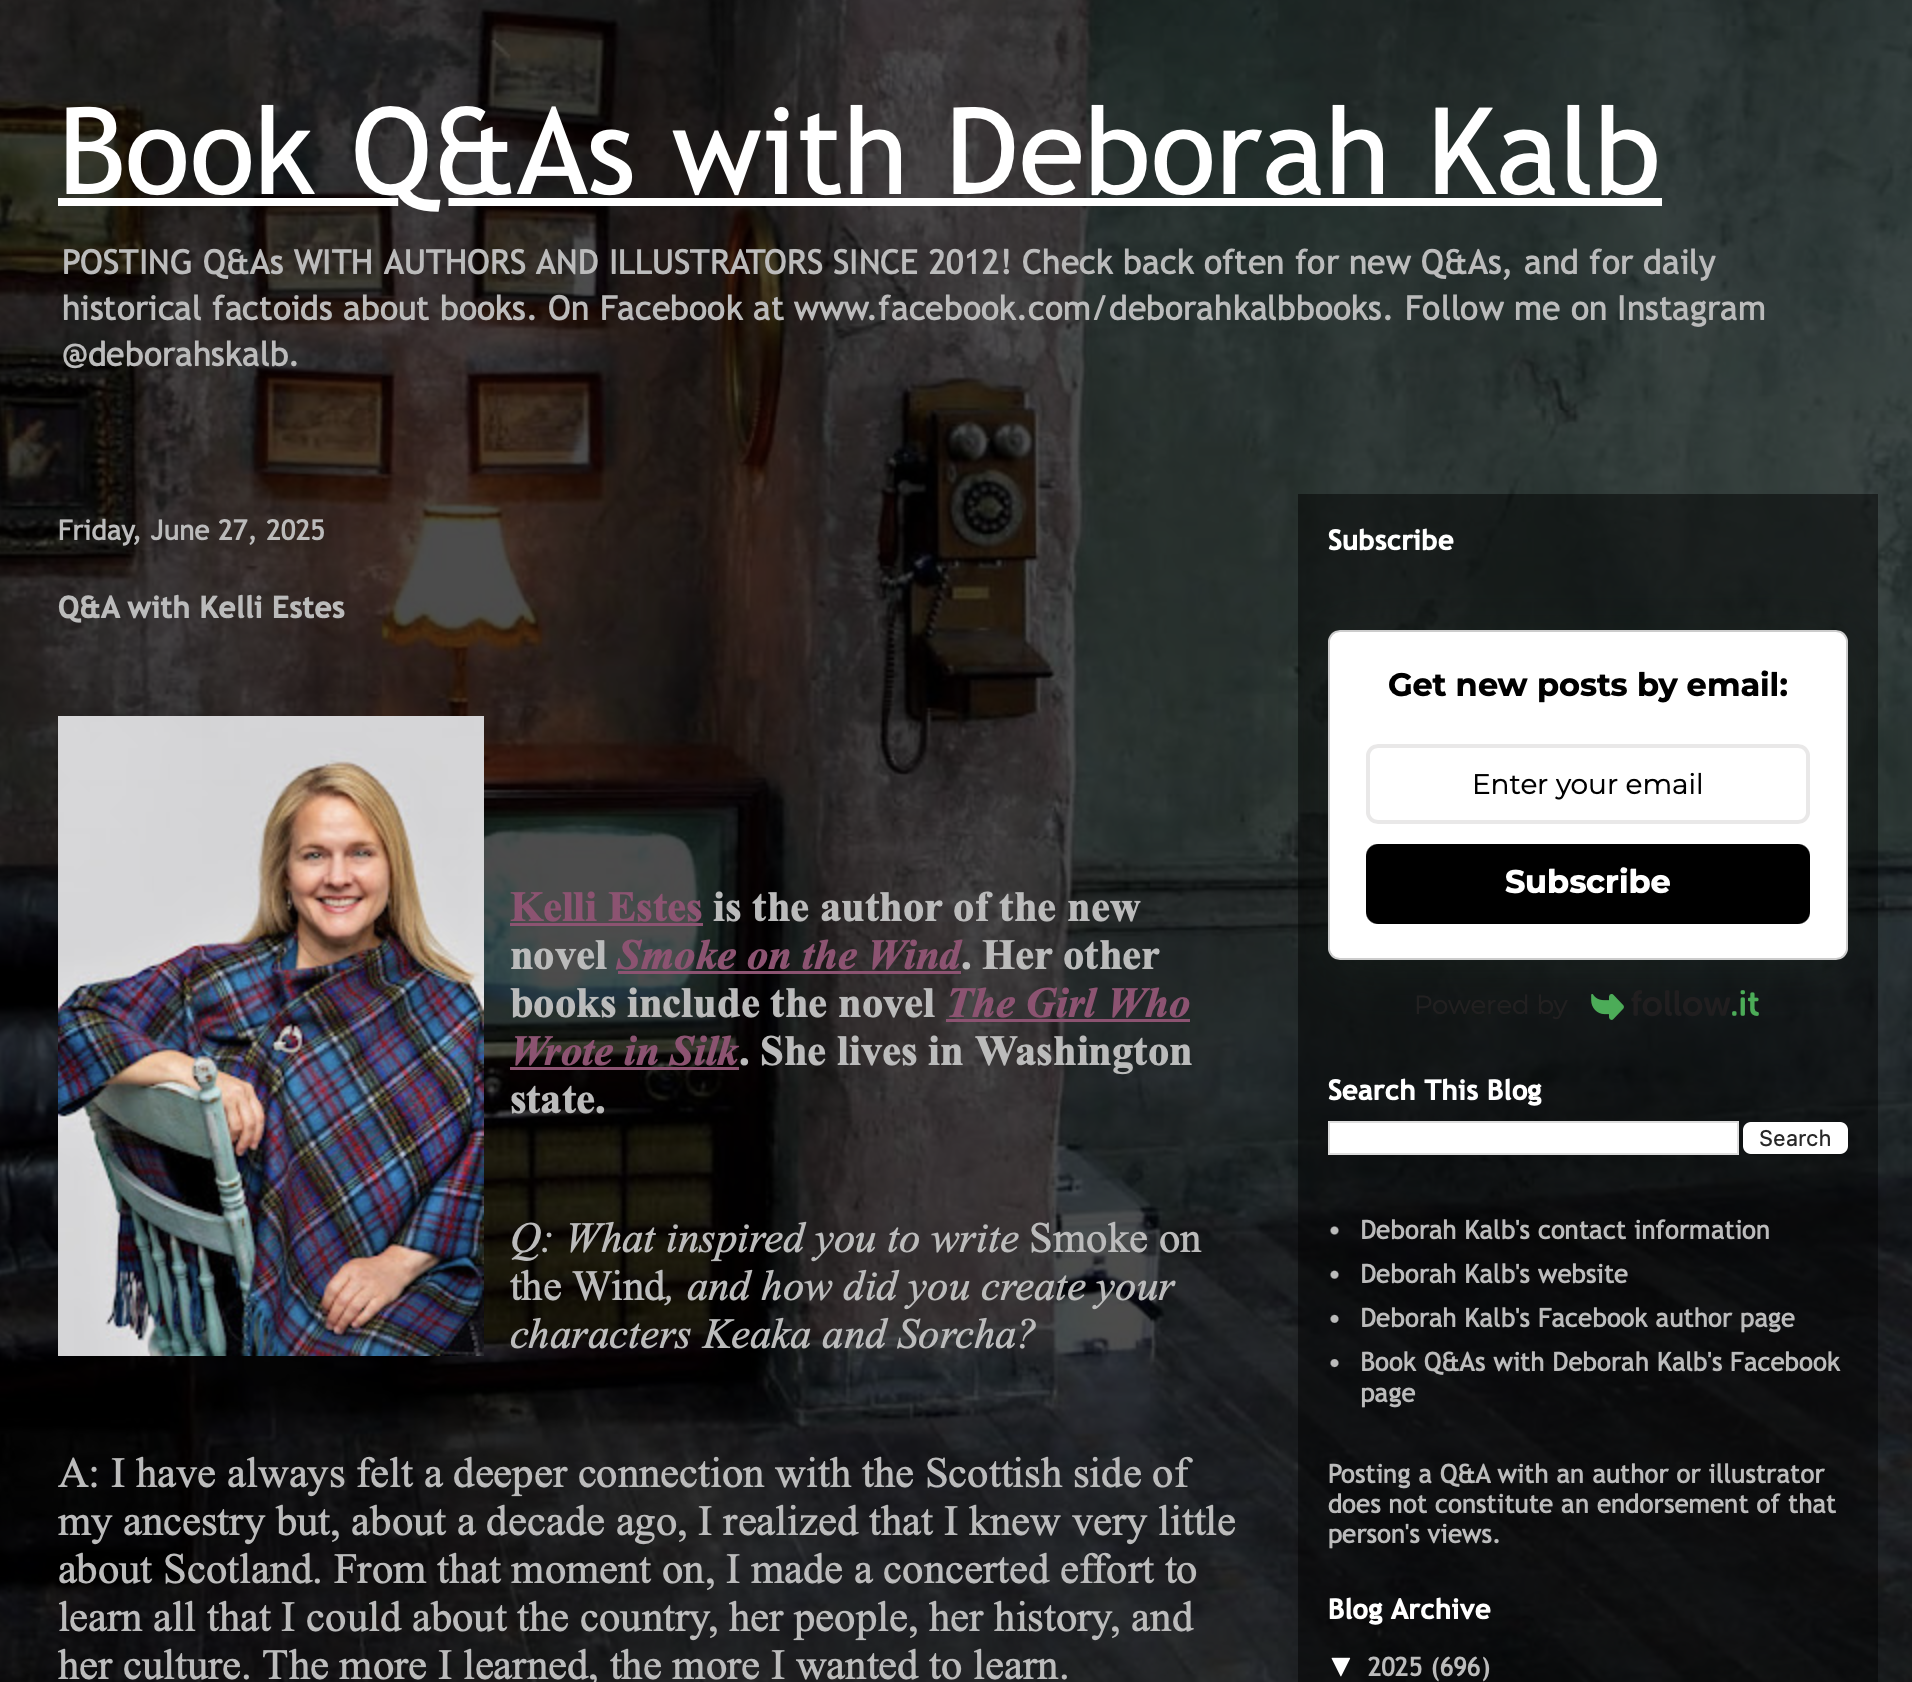Open Book Q&As with Deborah Kalb's Facebook page
1912x1682 pixels.
click(1599, 1377)
